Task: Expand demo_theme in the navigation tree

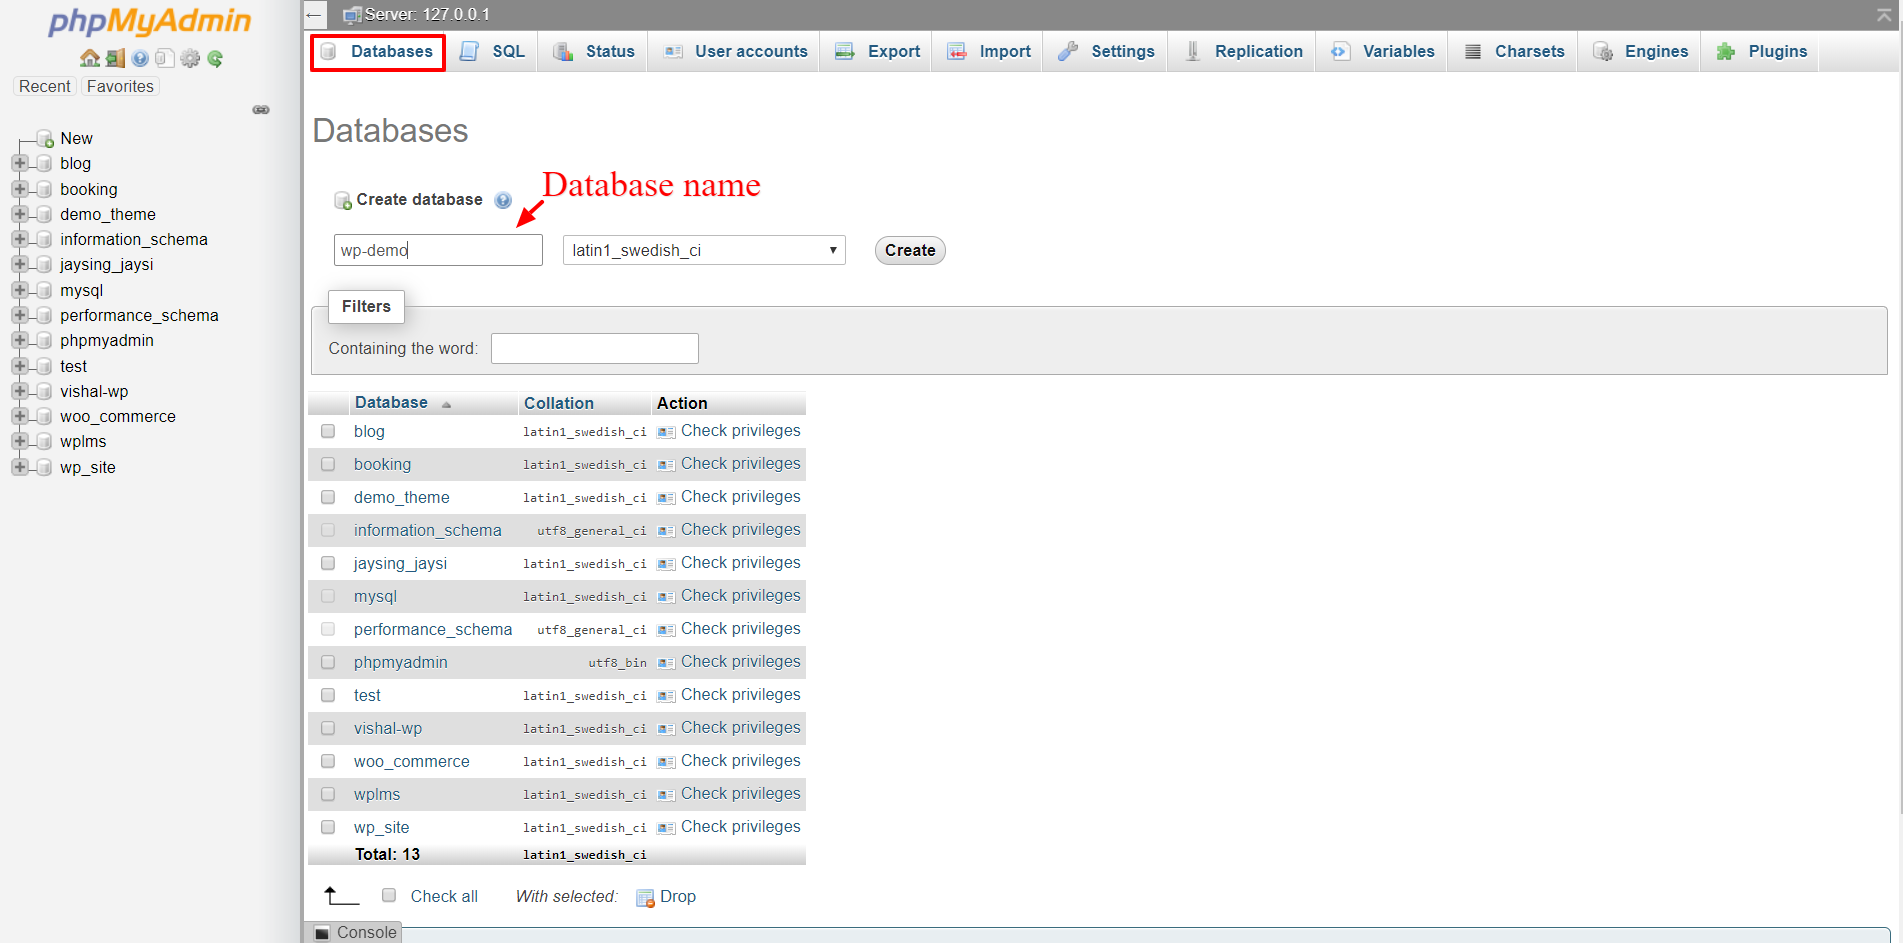Action: click(19, 213)
